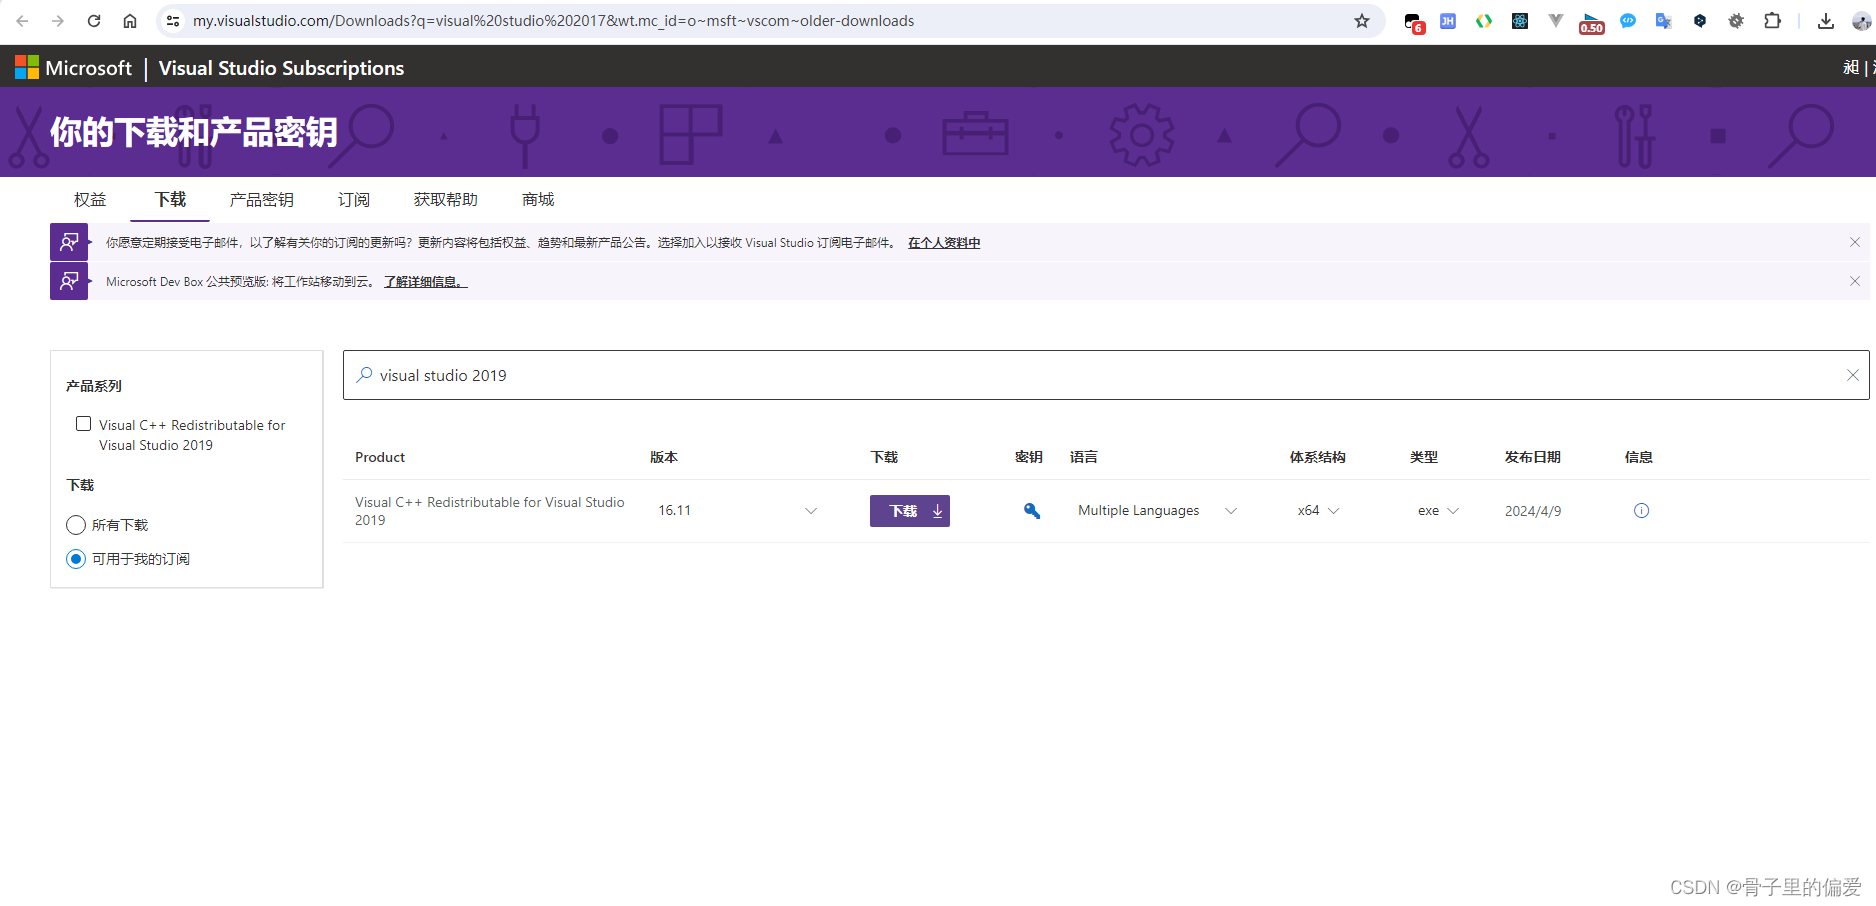Open the Google Translate extension icon
The width and height of the screenshot is (1876, 906).
coord(1664,21)
